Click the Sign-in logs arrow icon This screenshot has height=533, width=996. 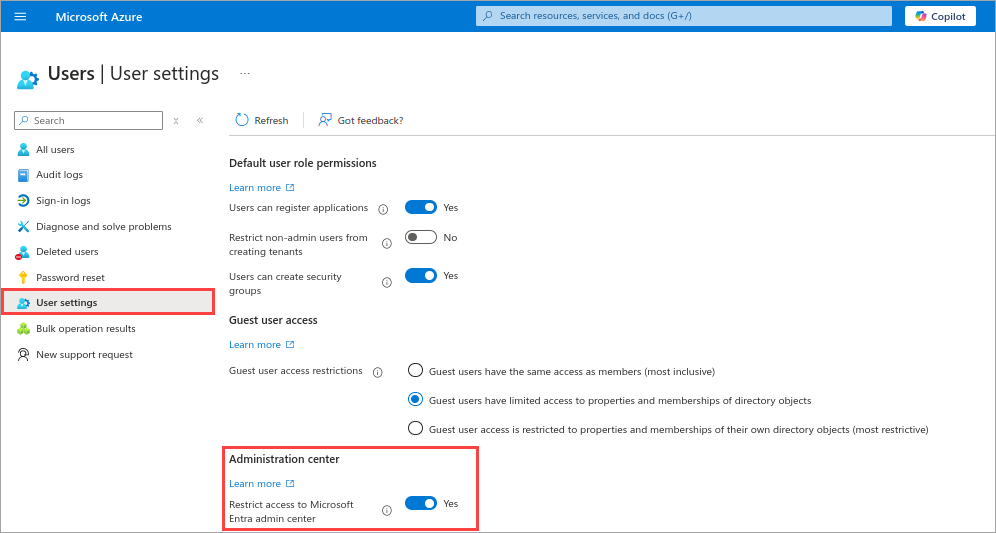(x=24, y=201)
